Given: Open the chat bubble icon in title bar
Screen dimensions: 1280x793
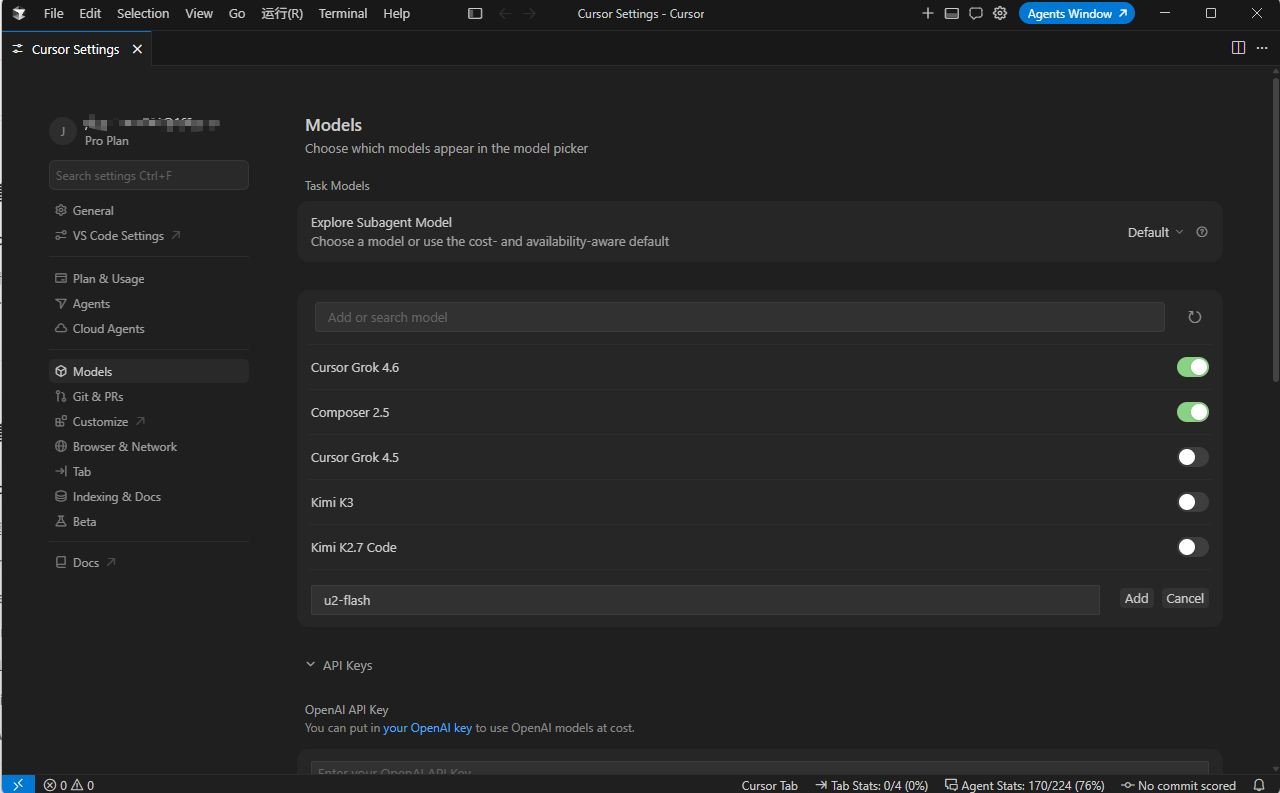Looking at the screenshot, I should 976,14.
